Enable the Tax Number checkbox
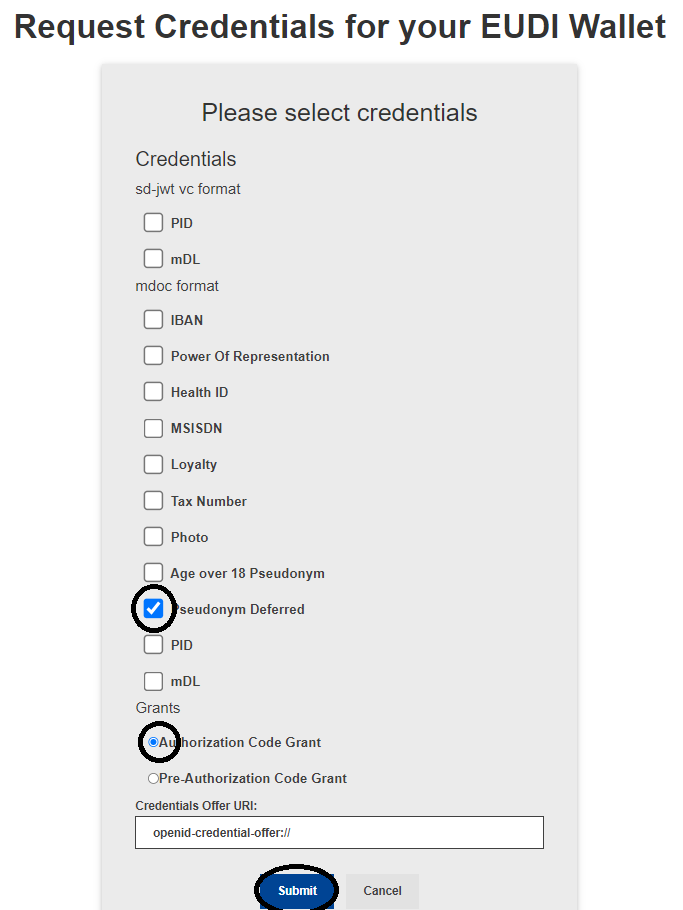The width and height of the screenshot is (683, 910). click(x=153, y=501)
